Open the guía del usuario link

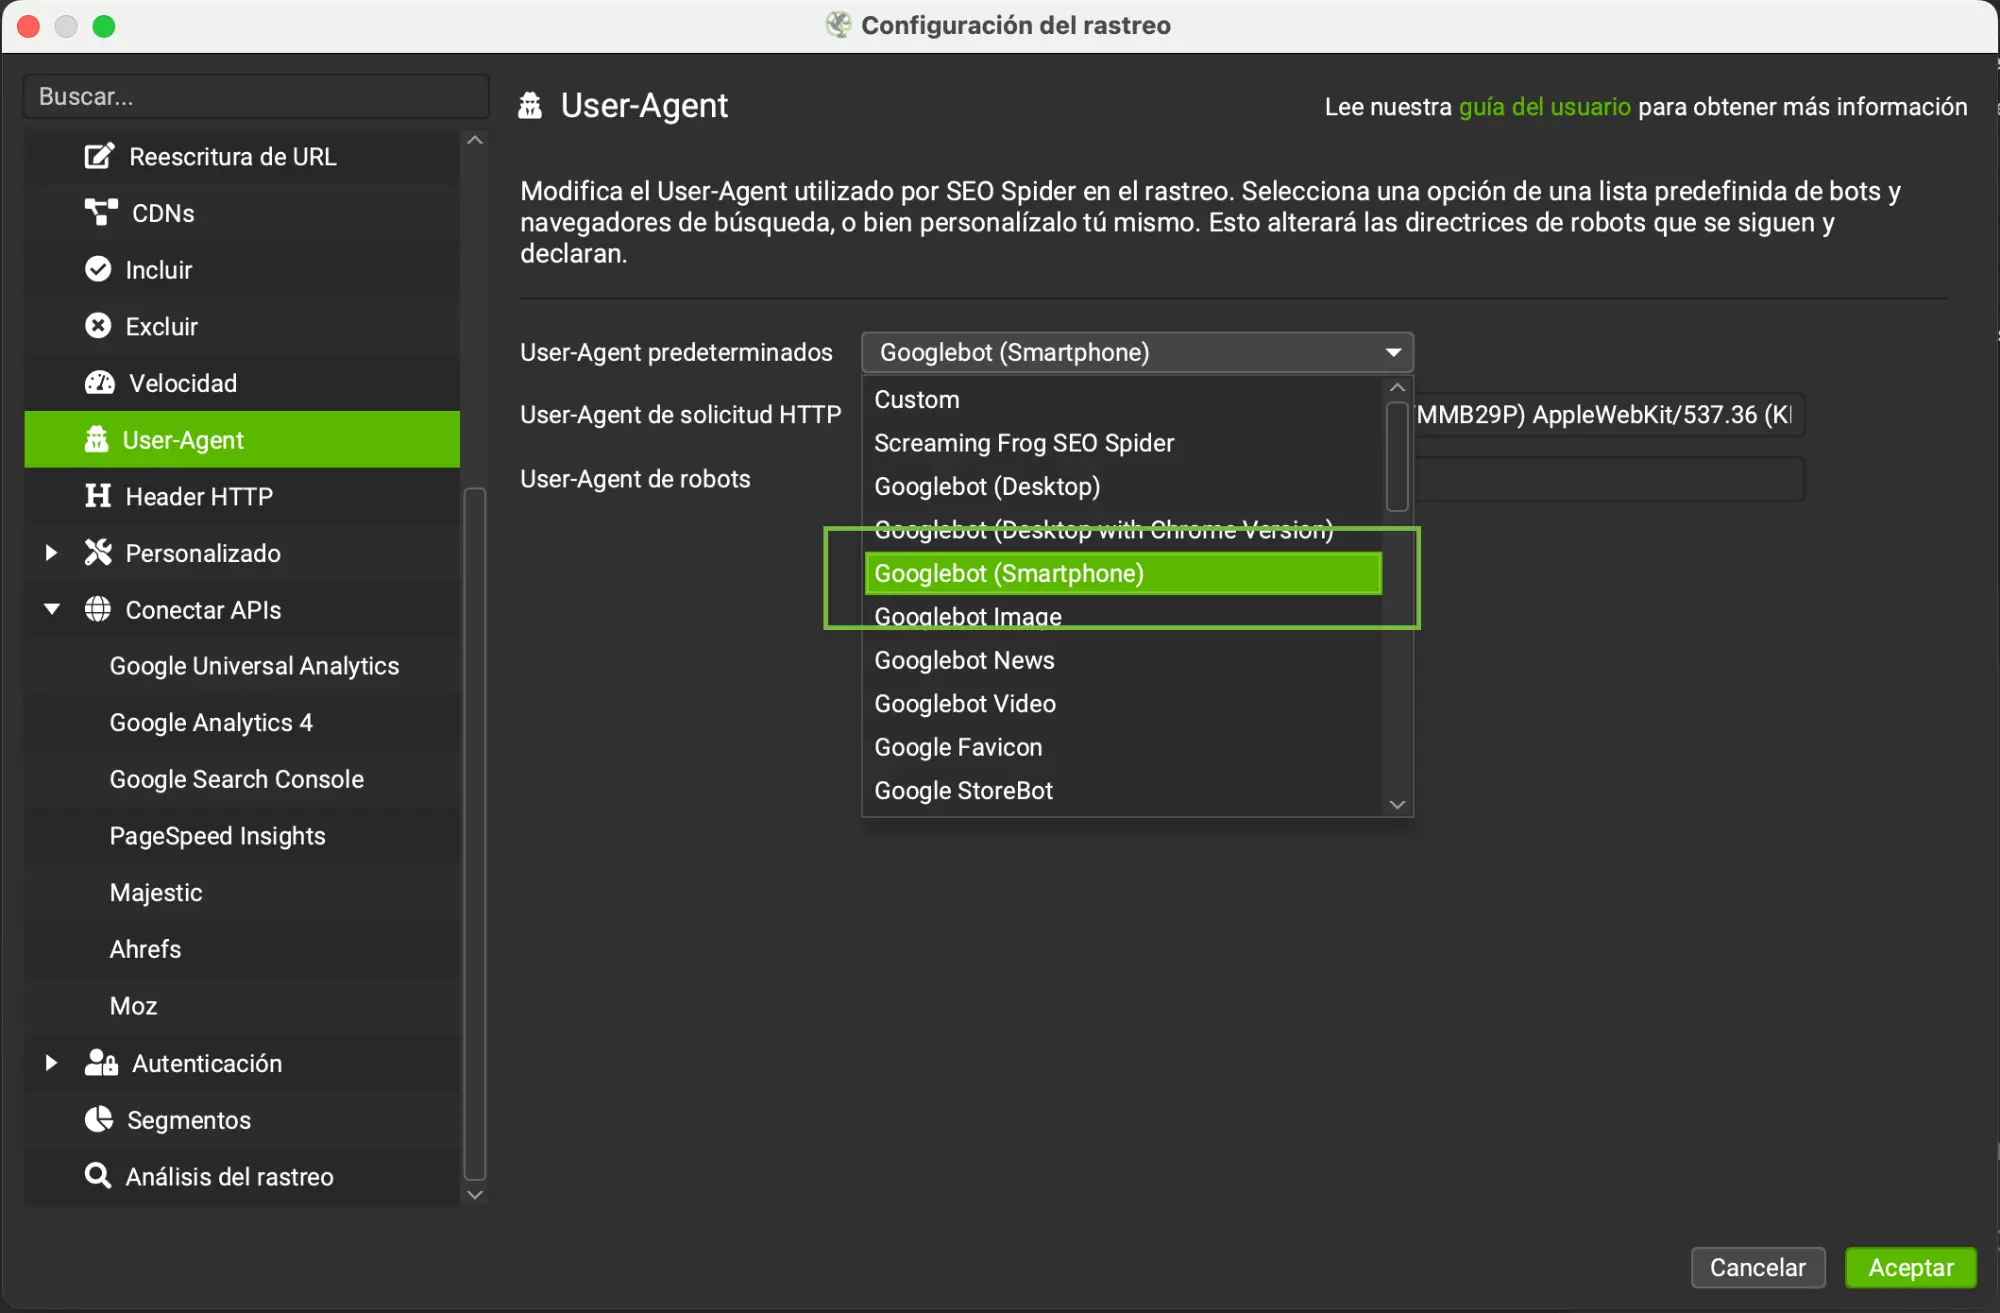click(1543, 107)
